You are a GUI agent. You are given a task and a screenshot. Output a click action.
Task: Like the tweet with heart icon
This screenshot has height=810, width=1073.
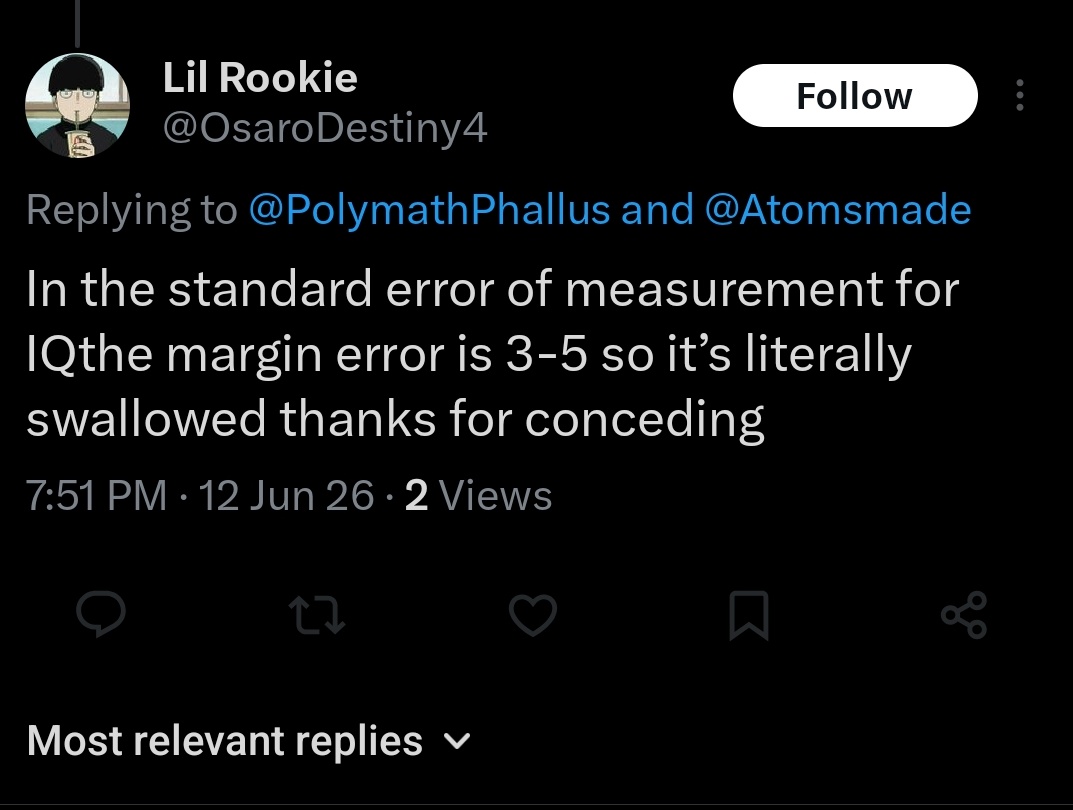(533, 614)
